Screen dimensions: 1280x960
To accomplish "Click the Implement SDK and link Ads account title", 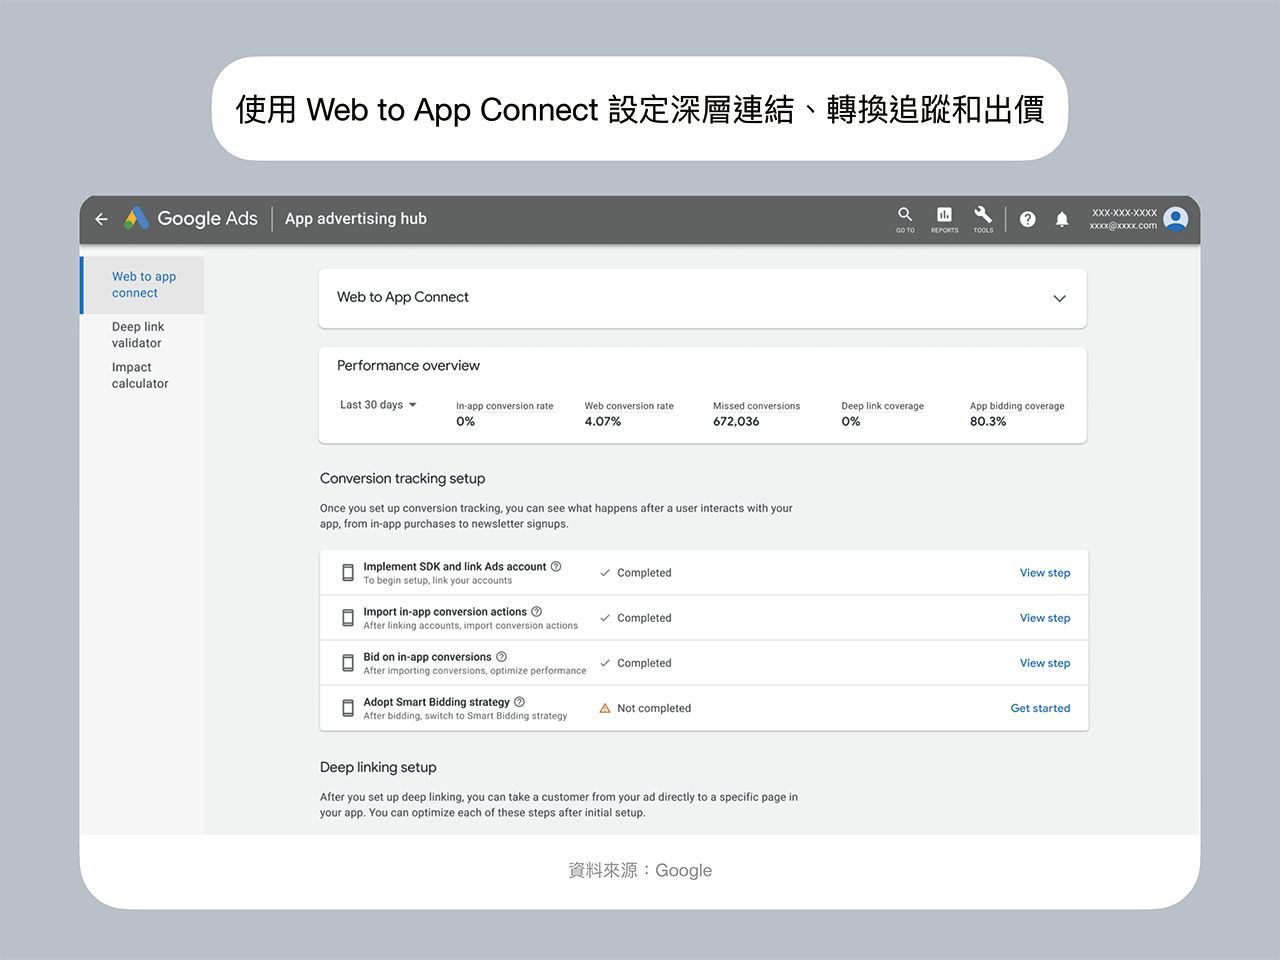I will tap(455, 566).
